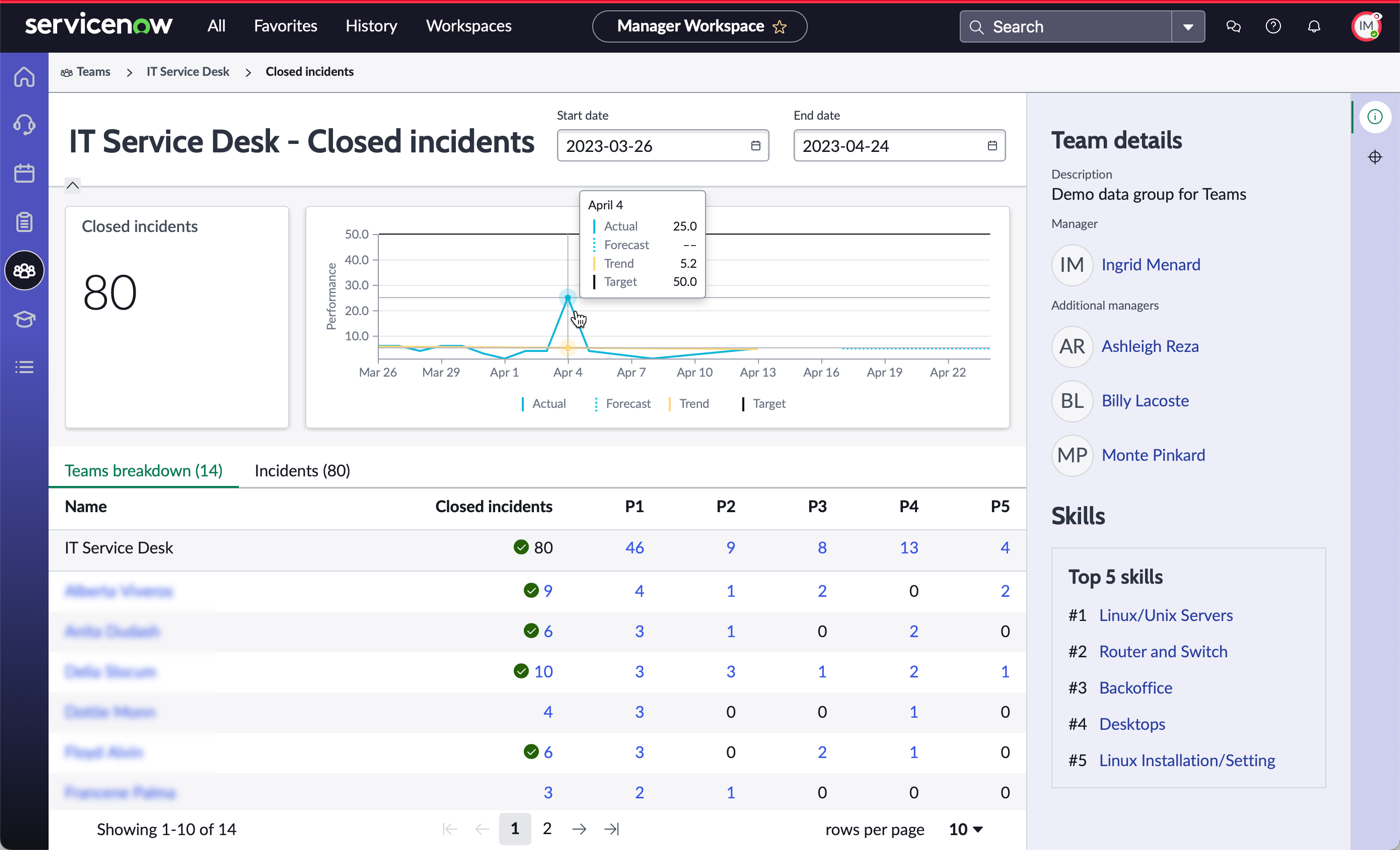Open the notifications bell icon
The image size is (1400, 850).
[x=1314, y=27]
